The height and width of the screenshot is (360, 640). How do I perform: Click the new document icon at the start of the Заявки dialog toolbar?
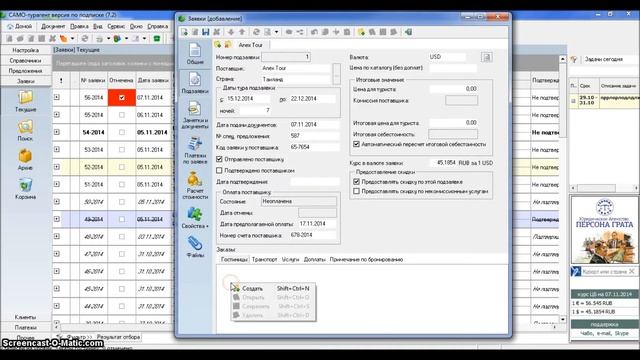[x=184, y=32]
